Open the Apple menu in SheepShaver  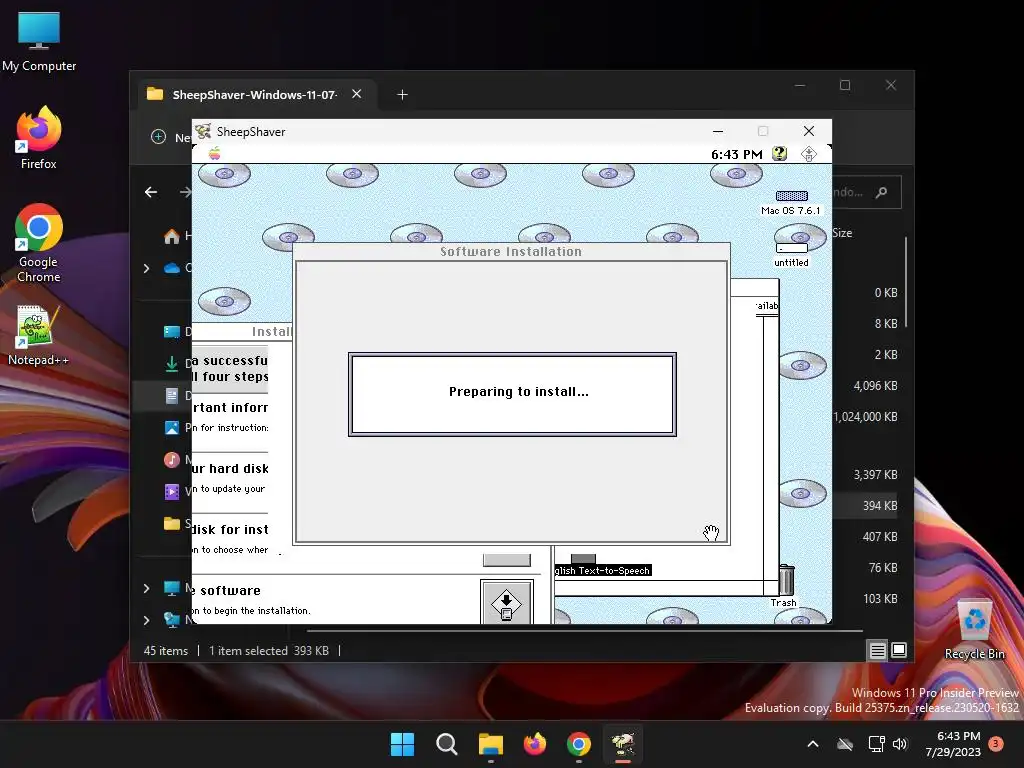tap(214, 154)
